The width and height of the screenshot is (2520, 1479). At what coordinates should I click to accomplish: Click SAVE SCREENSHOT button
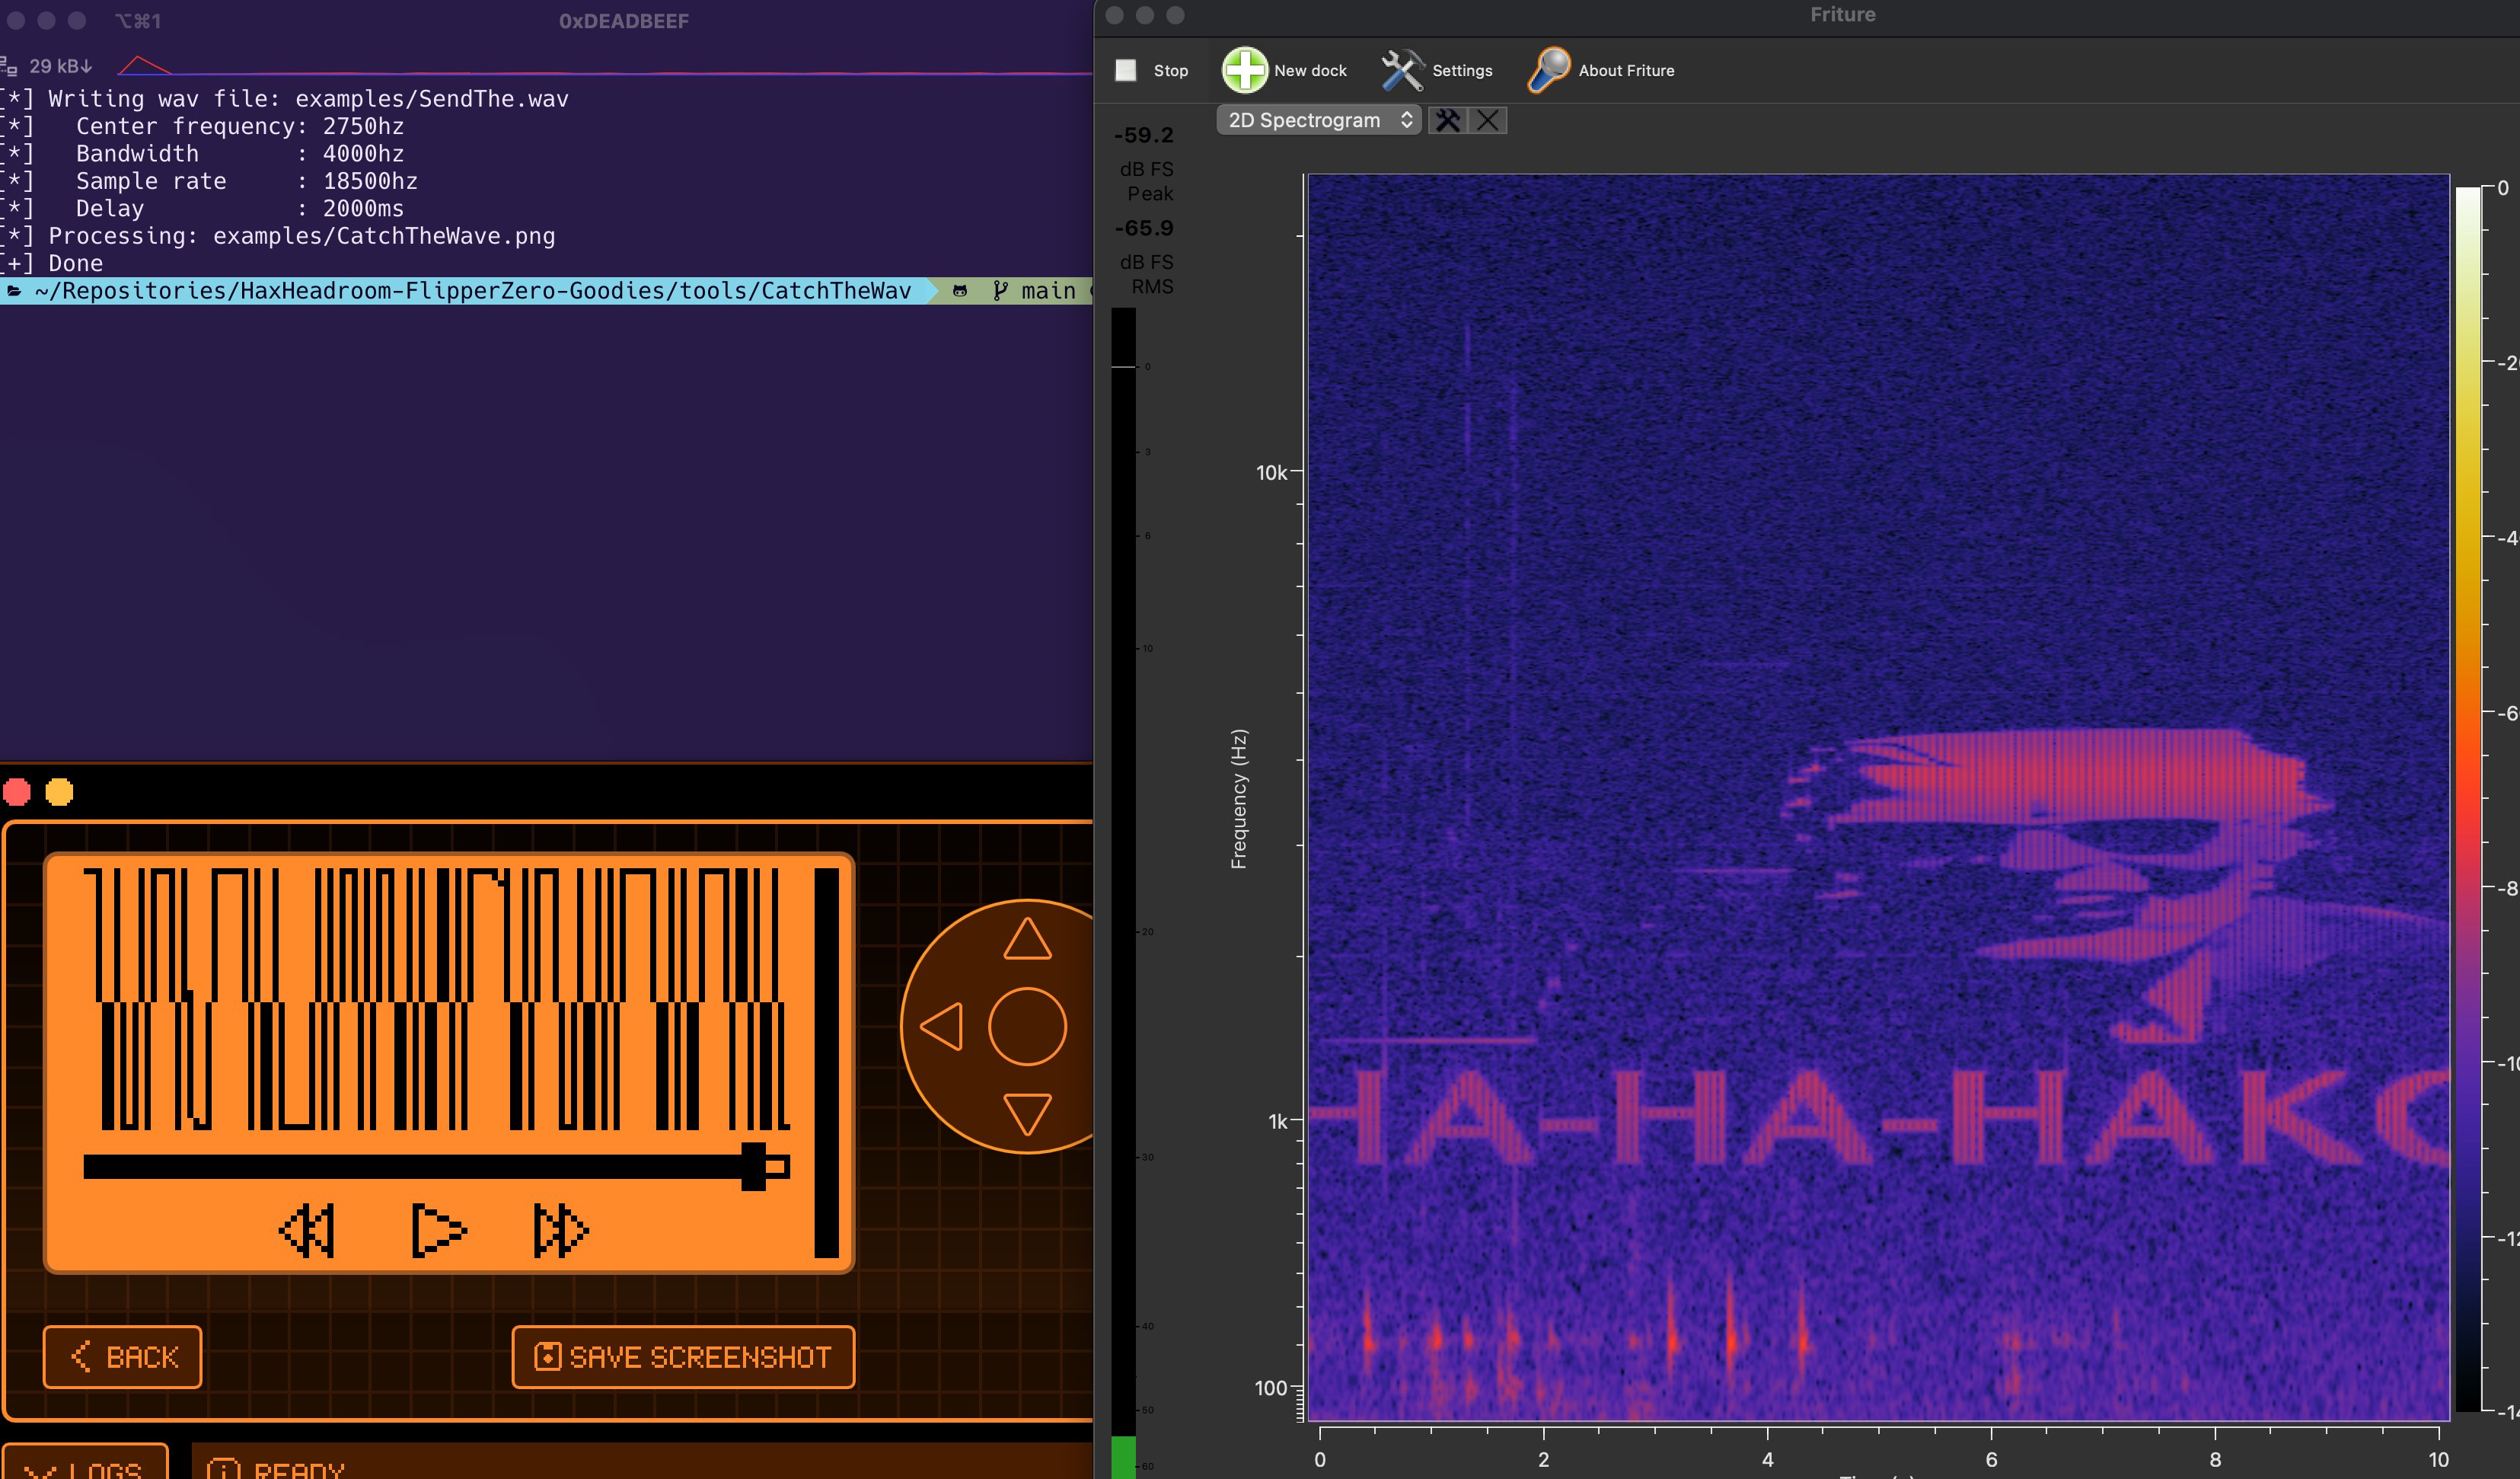pos(683,1357)
